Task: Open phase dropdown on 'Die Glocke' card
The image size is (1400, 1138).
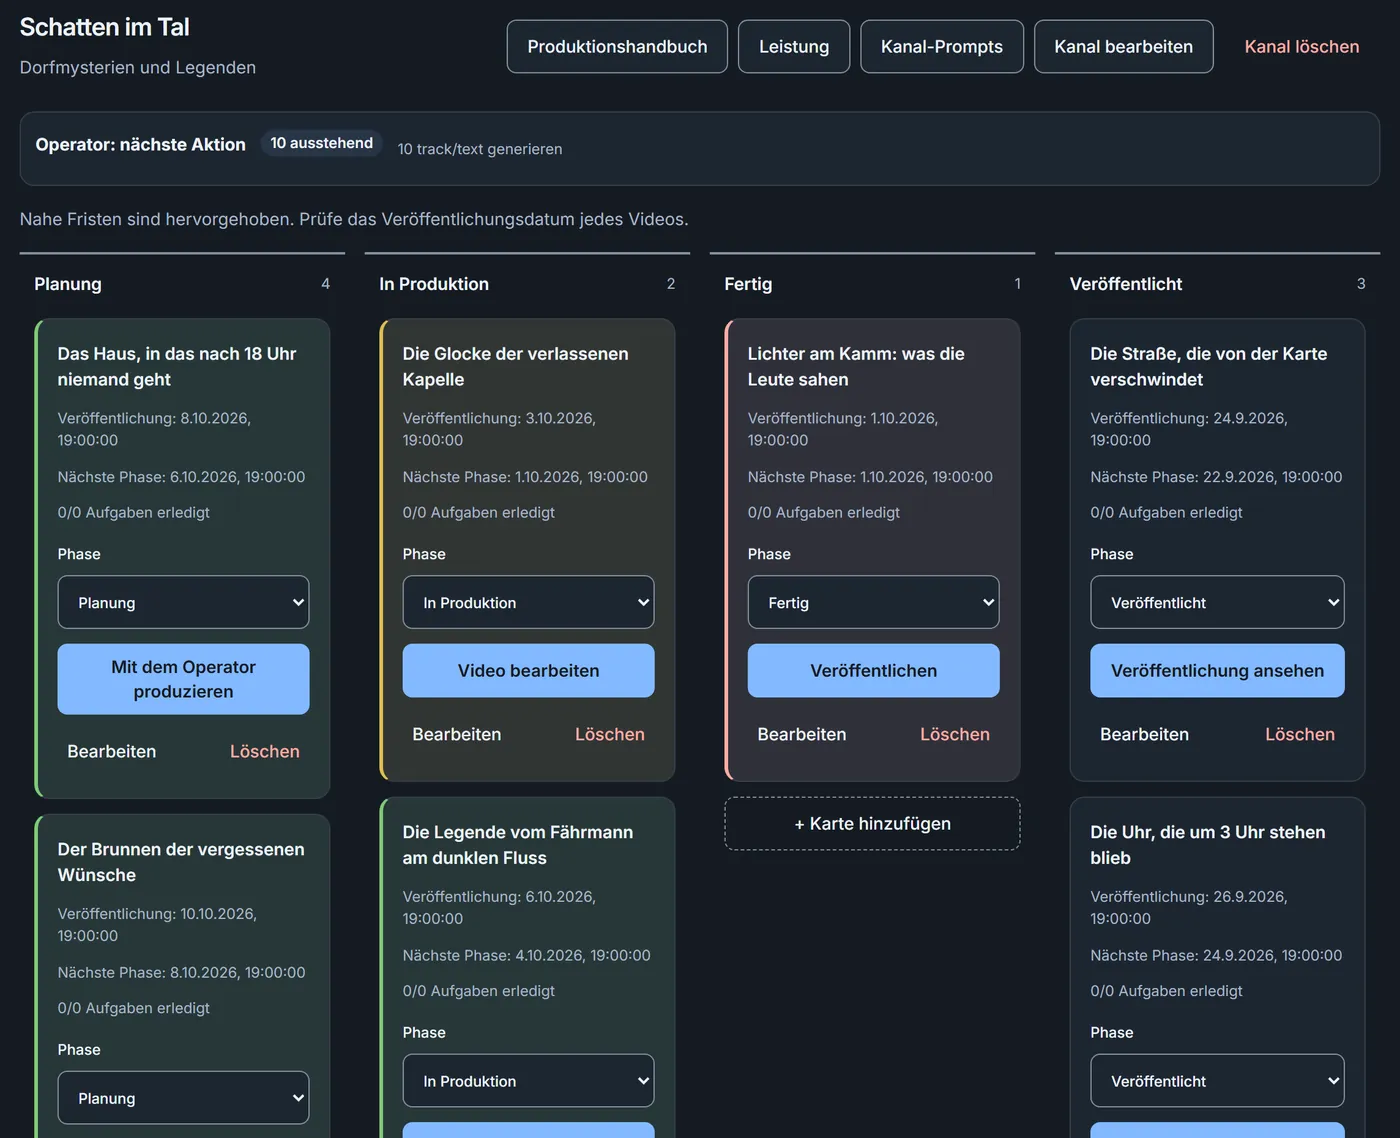Action: [x=528, y=602]
